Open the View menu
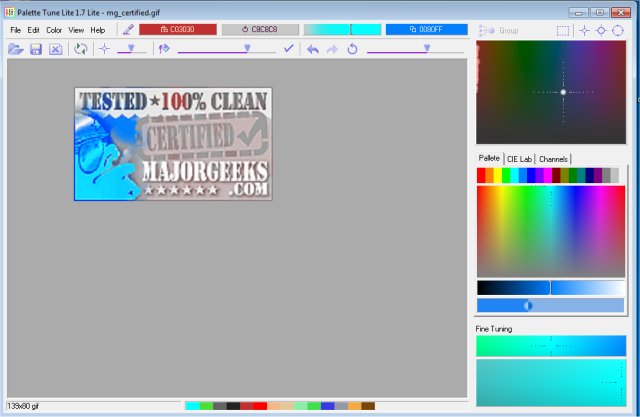The width and height of the screenshot is (640, 417). [x=76, y=30]
